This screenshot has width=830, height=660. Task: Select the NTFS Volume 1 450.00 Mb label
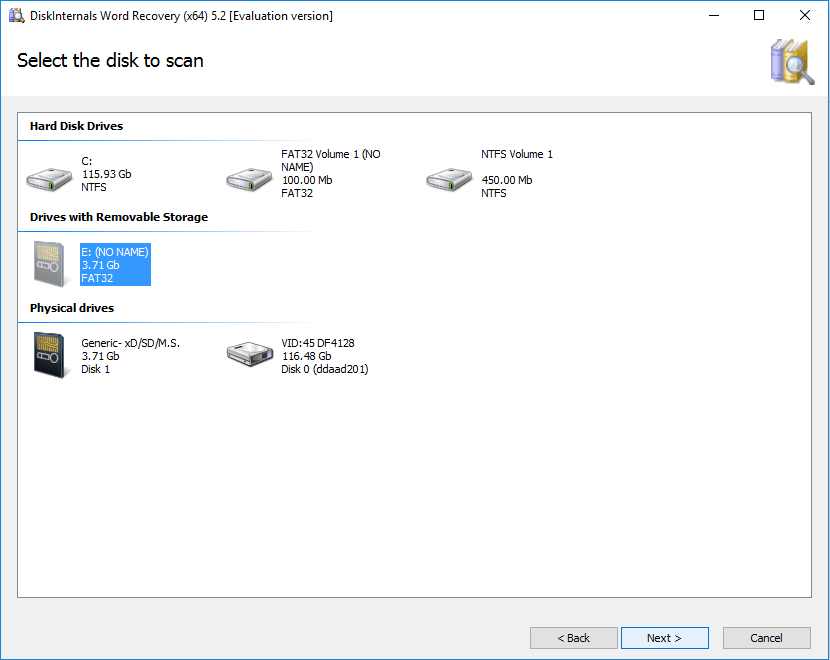coord(516,174)
